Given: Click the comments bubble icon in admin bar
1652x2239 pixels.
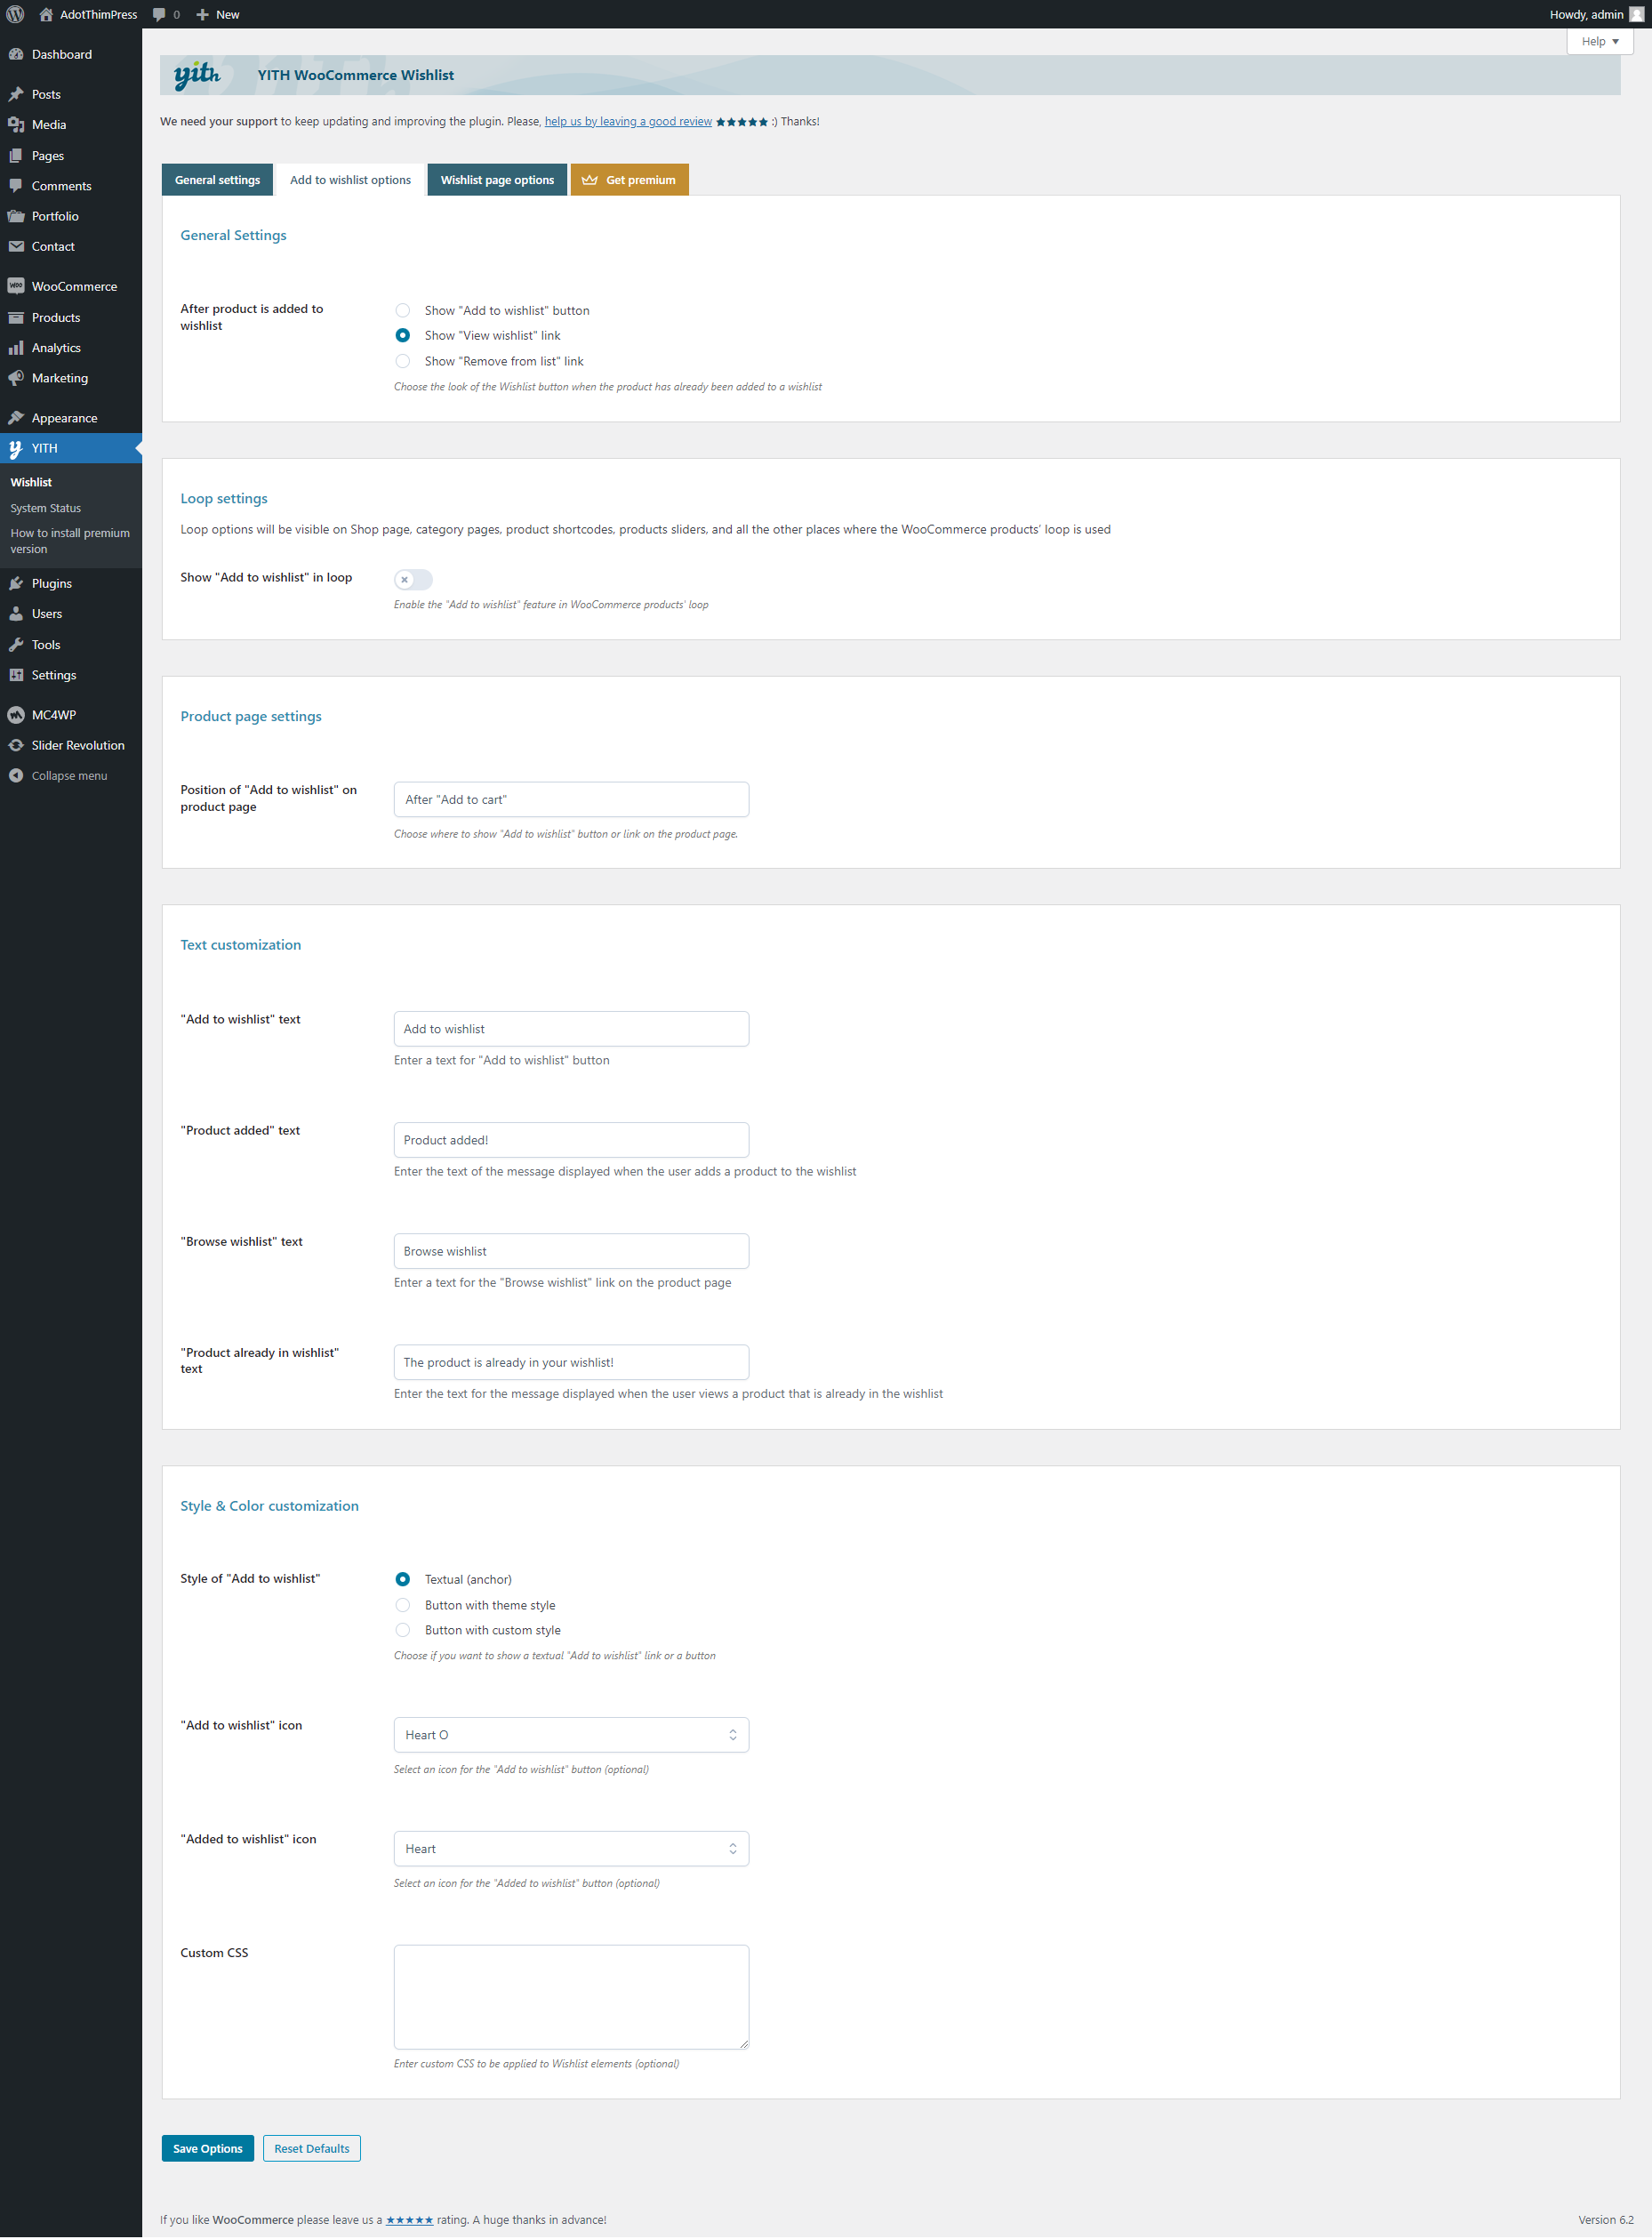Looking at the screenshot, I should click(159, 14).
